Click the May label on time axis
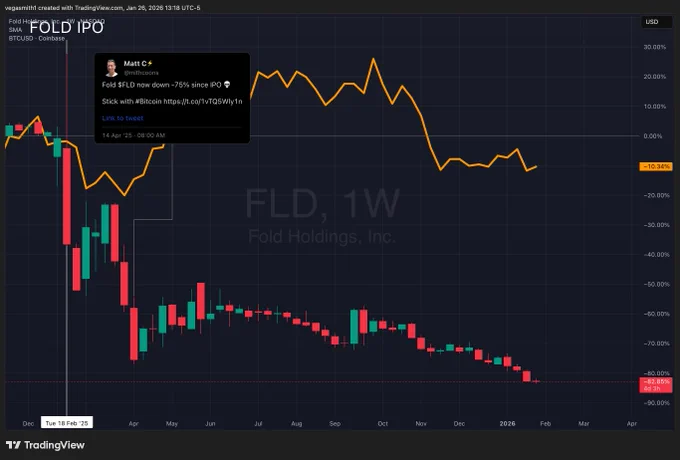This screenshot has height=460, width=680. [x=172, y=423]
